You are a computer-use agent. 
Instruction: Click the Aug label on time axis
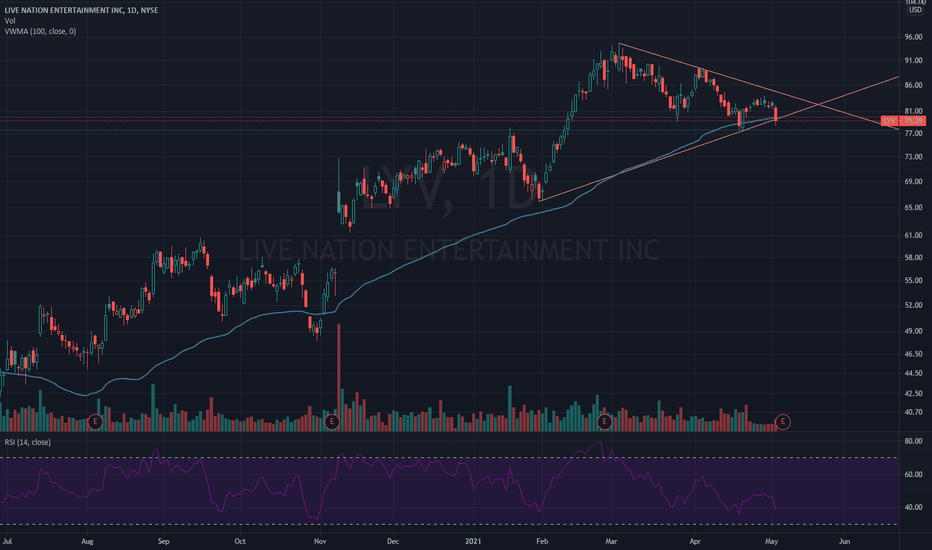click(x=87, y=541)
